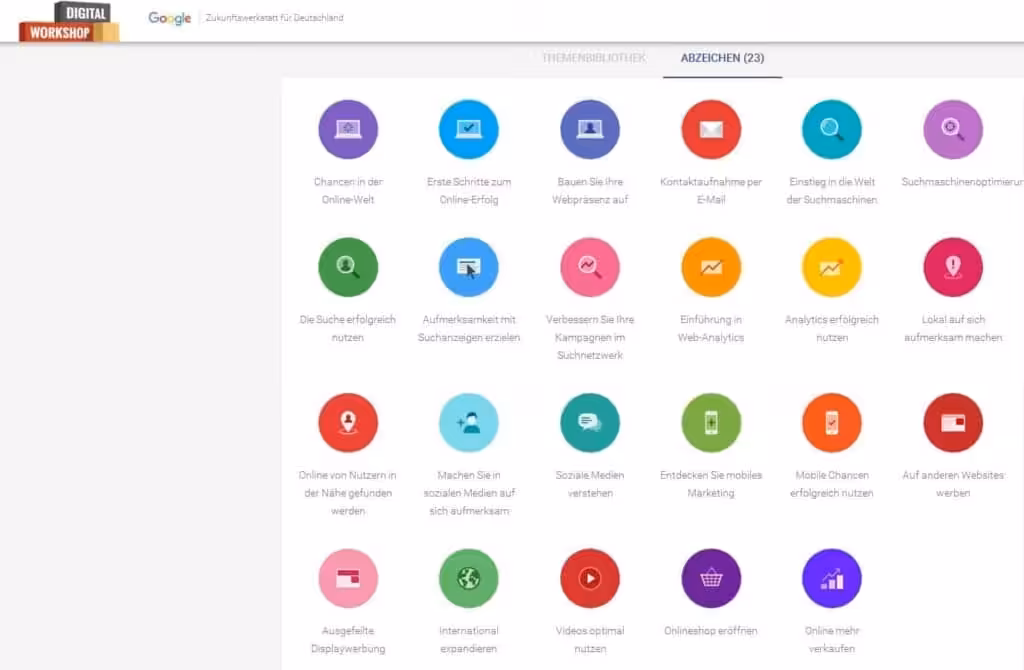The width and height of the screenshot is (1024, 670).
Task: Open the pink Kampagnen im Suchnetzwerk badge
Action: click(590, 267)
